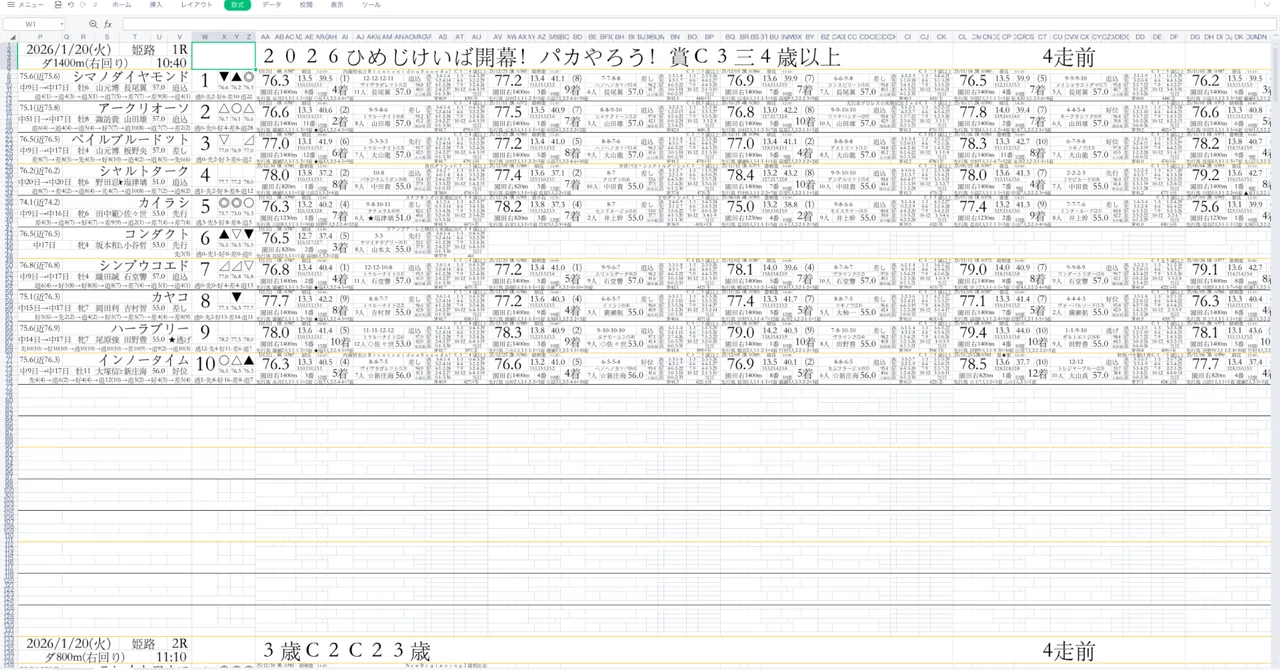Screen dimensions: 1280x670
Task: Go to the レイアウト tab
Action: coord(196,5)
